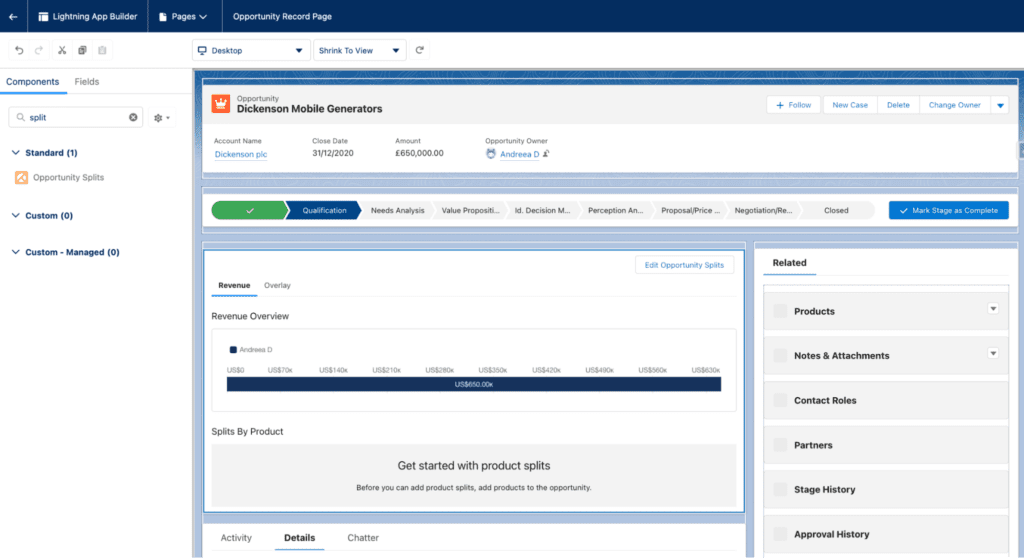Paste the copied component
This screenshot has height=558, width=1024.
[x=103, y=50]
